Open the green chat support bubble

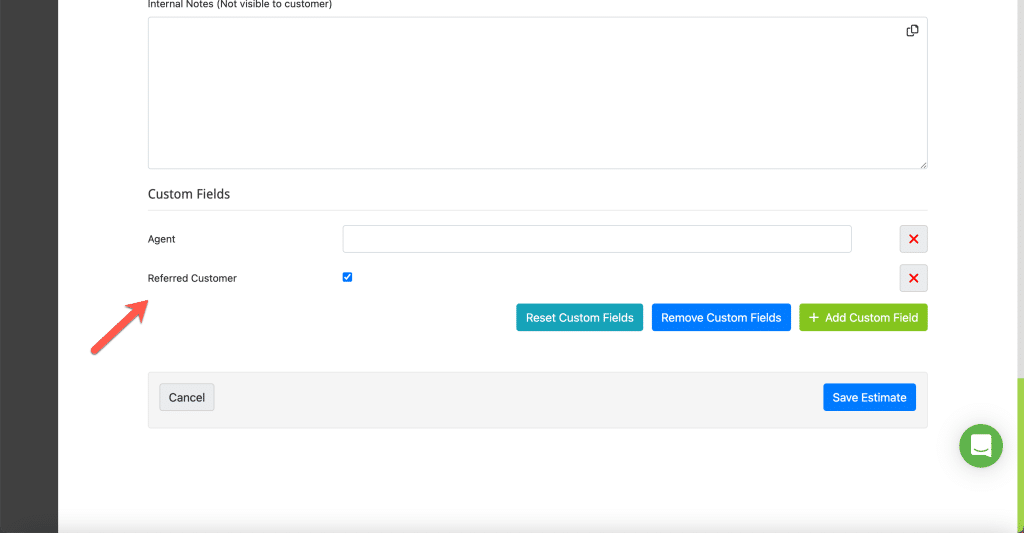tap(981, 446)
